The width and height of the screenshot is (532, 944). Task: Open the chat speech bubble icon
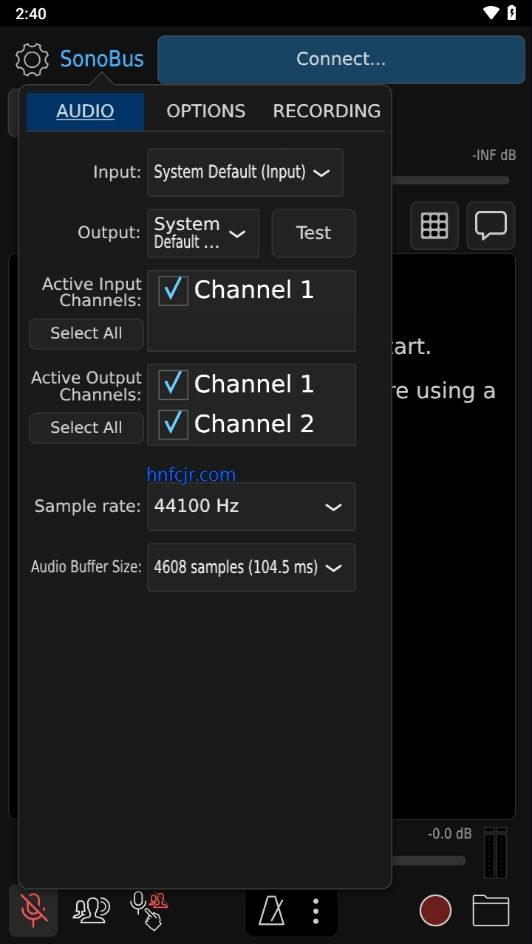tap(490, 226)
